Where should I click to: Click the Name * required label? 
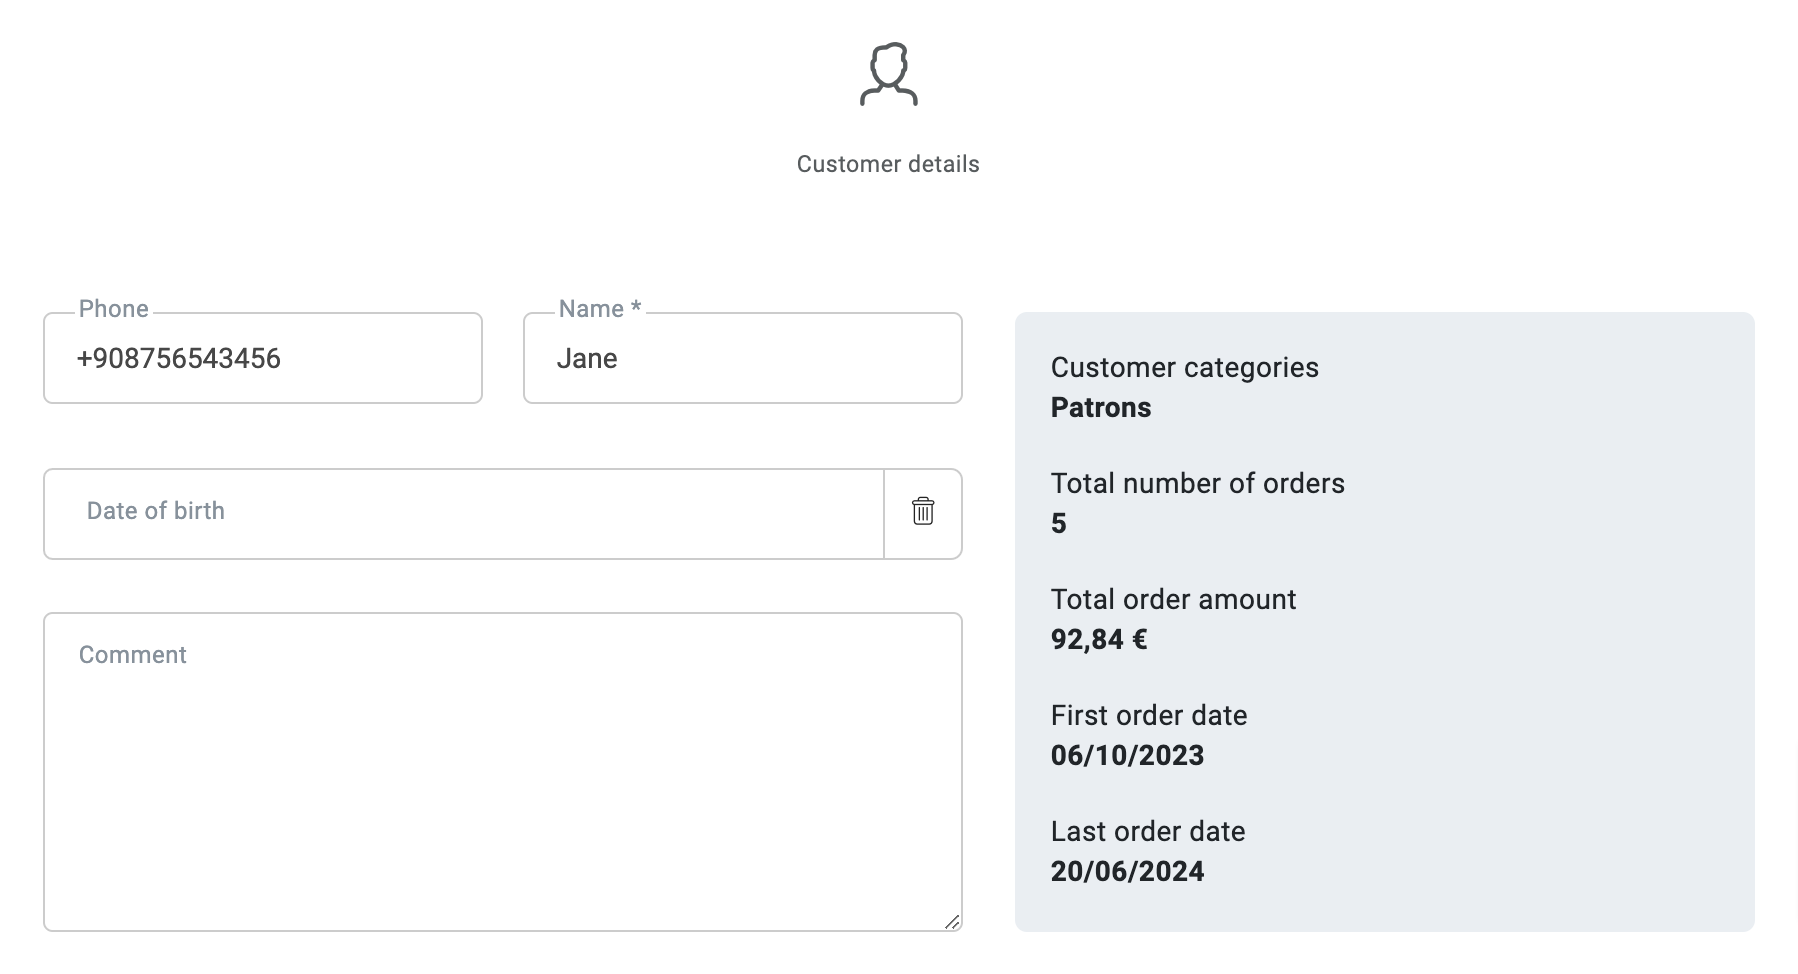pyautogui.click(x=599, y=309)
